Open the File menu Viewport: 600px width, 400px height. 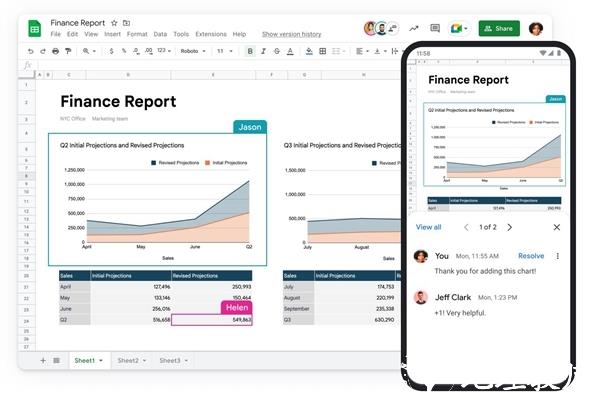(55, 34)
